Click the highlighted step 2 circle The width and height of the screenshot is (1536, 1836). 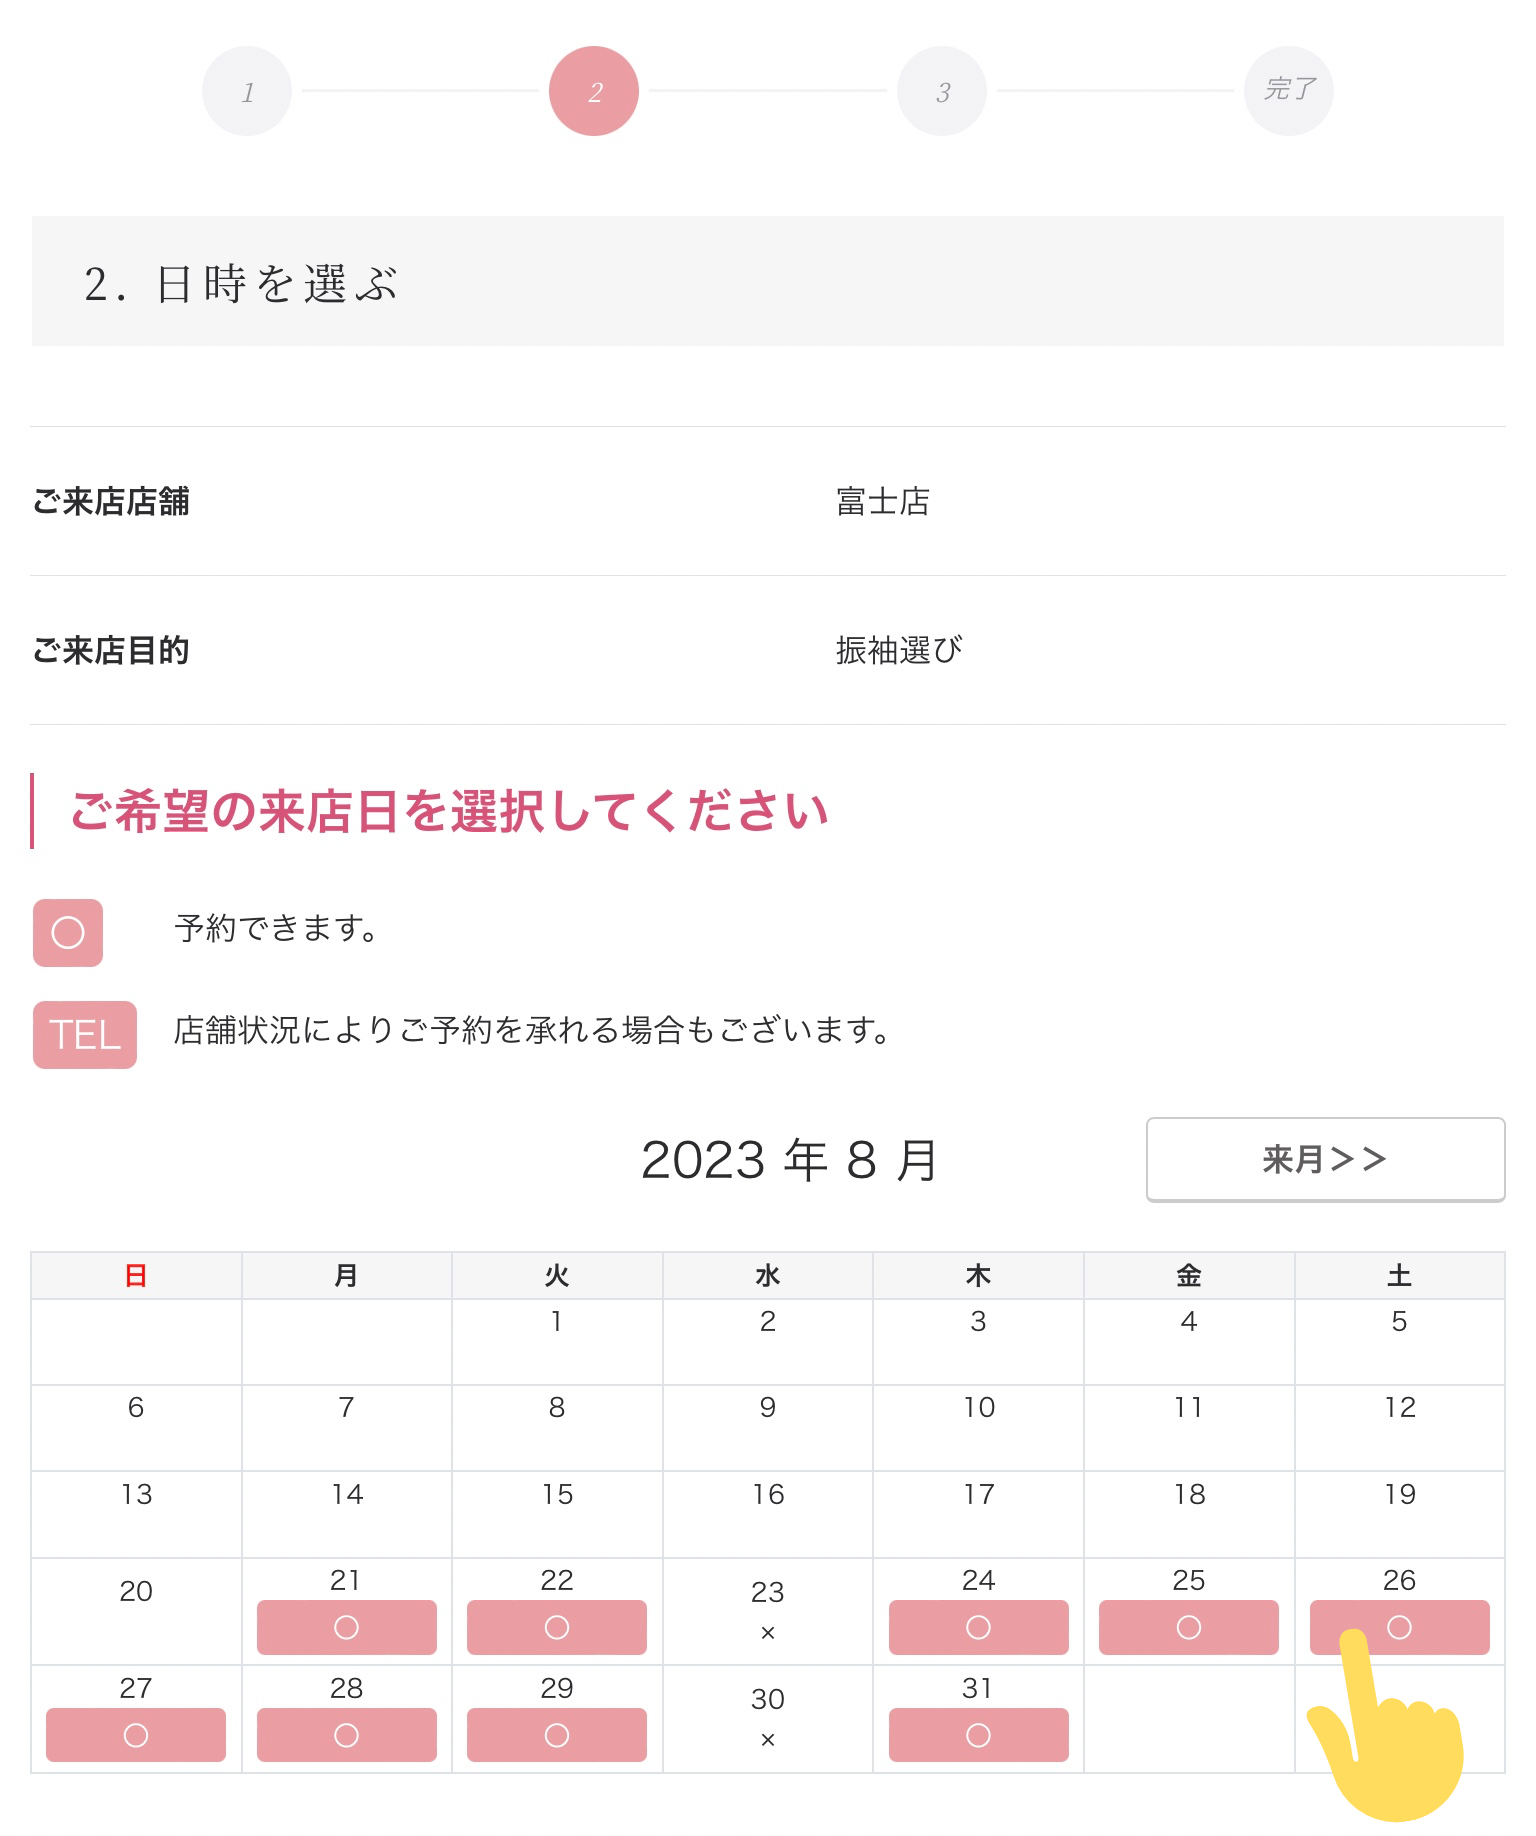tap(594, 91)
